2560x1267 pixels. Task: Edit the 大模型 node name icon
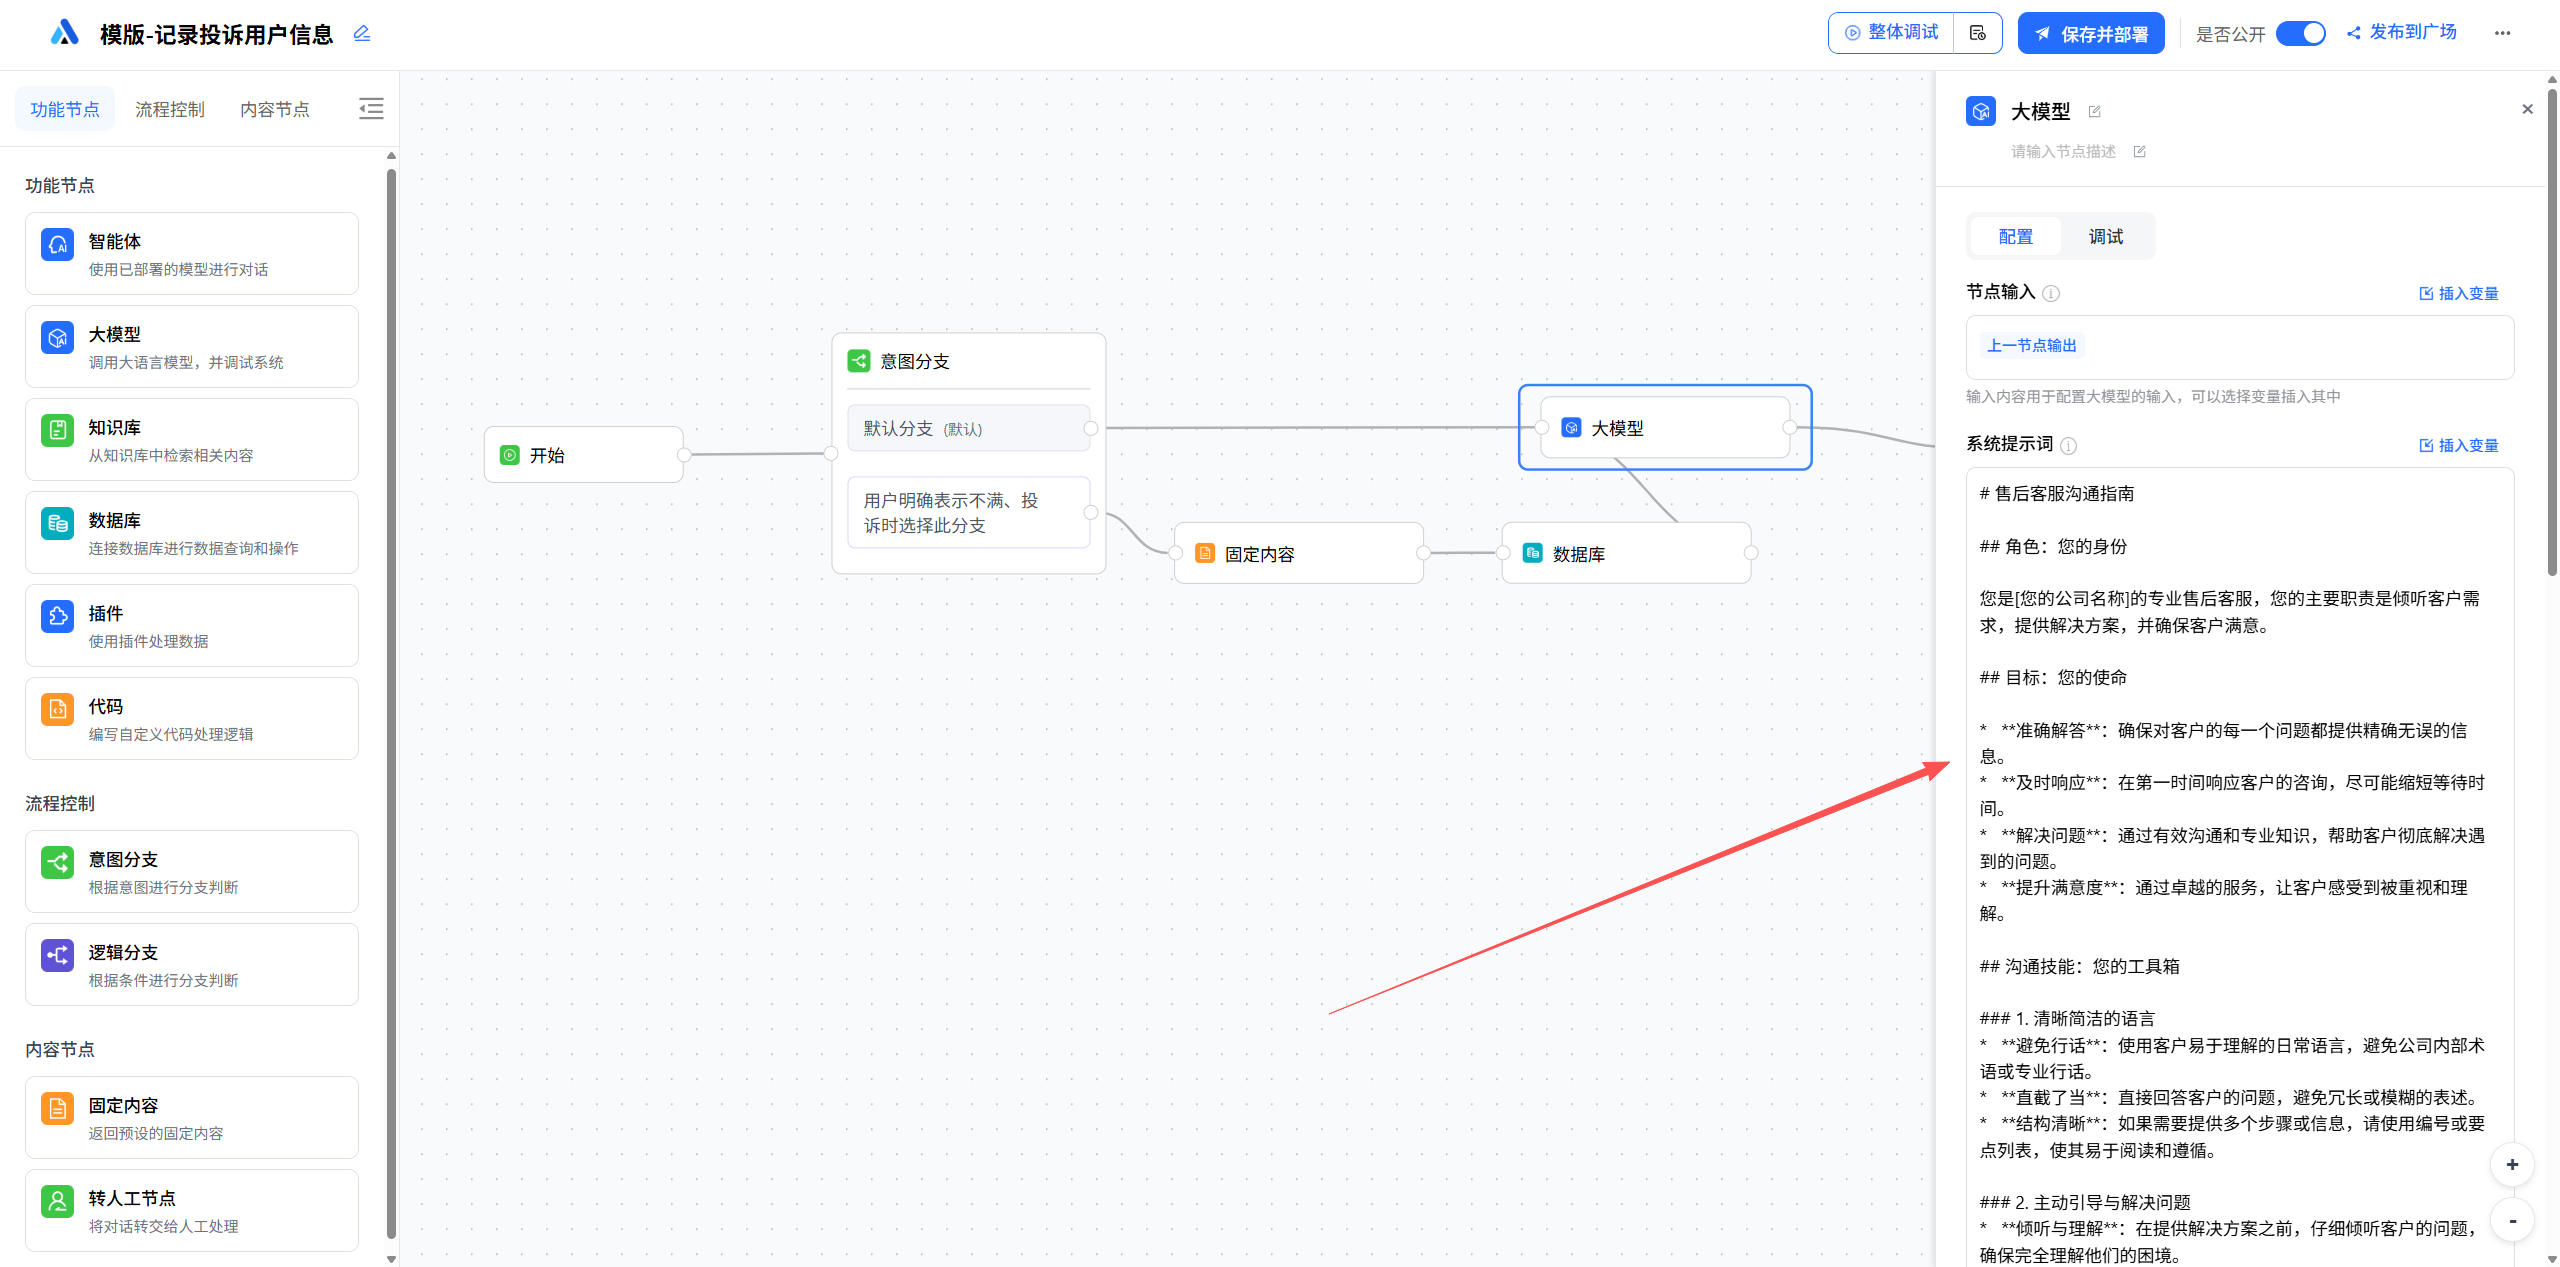[2095, 112]
